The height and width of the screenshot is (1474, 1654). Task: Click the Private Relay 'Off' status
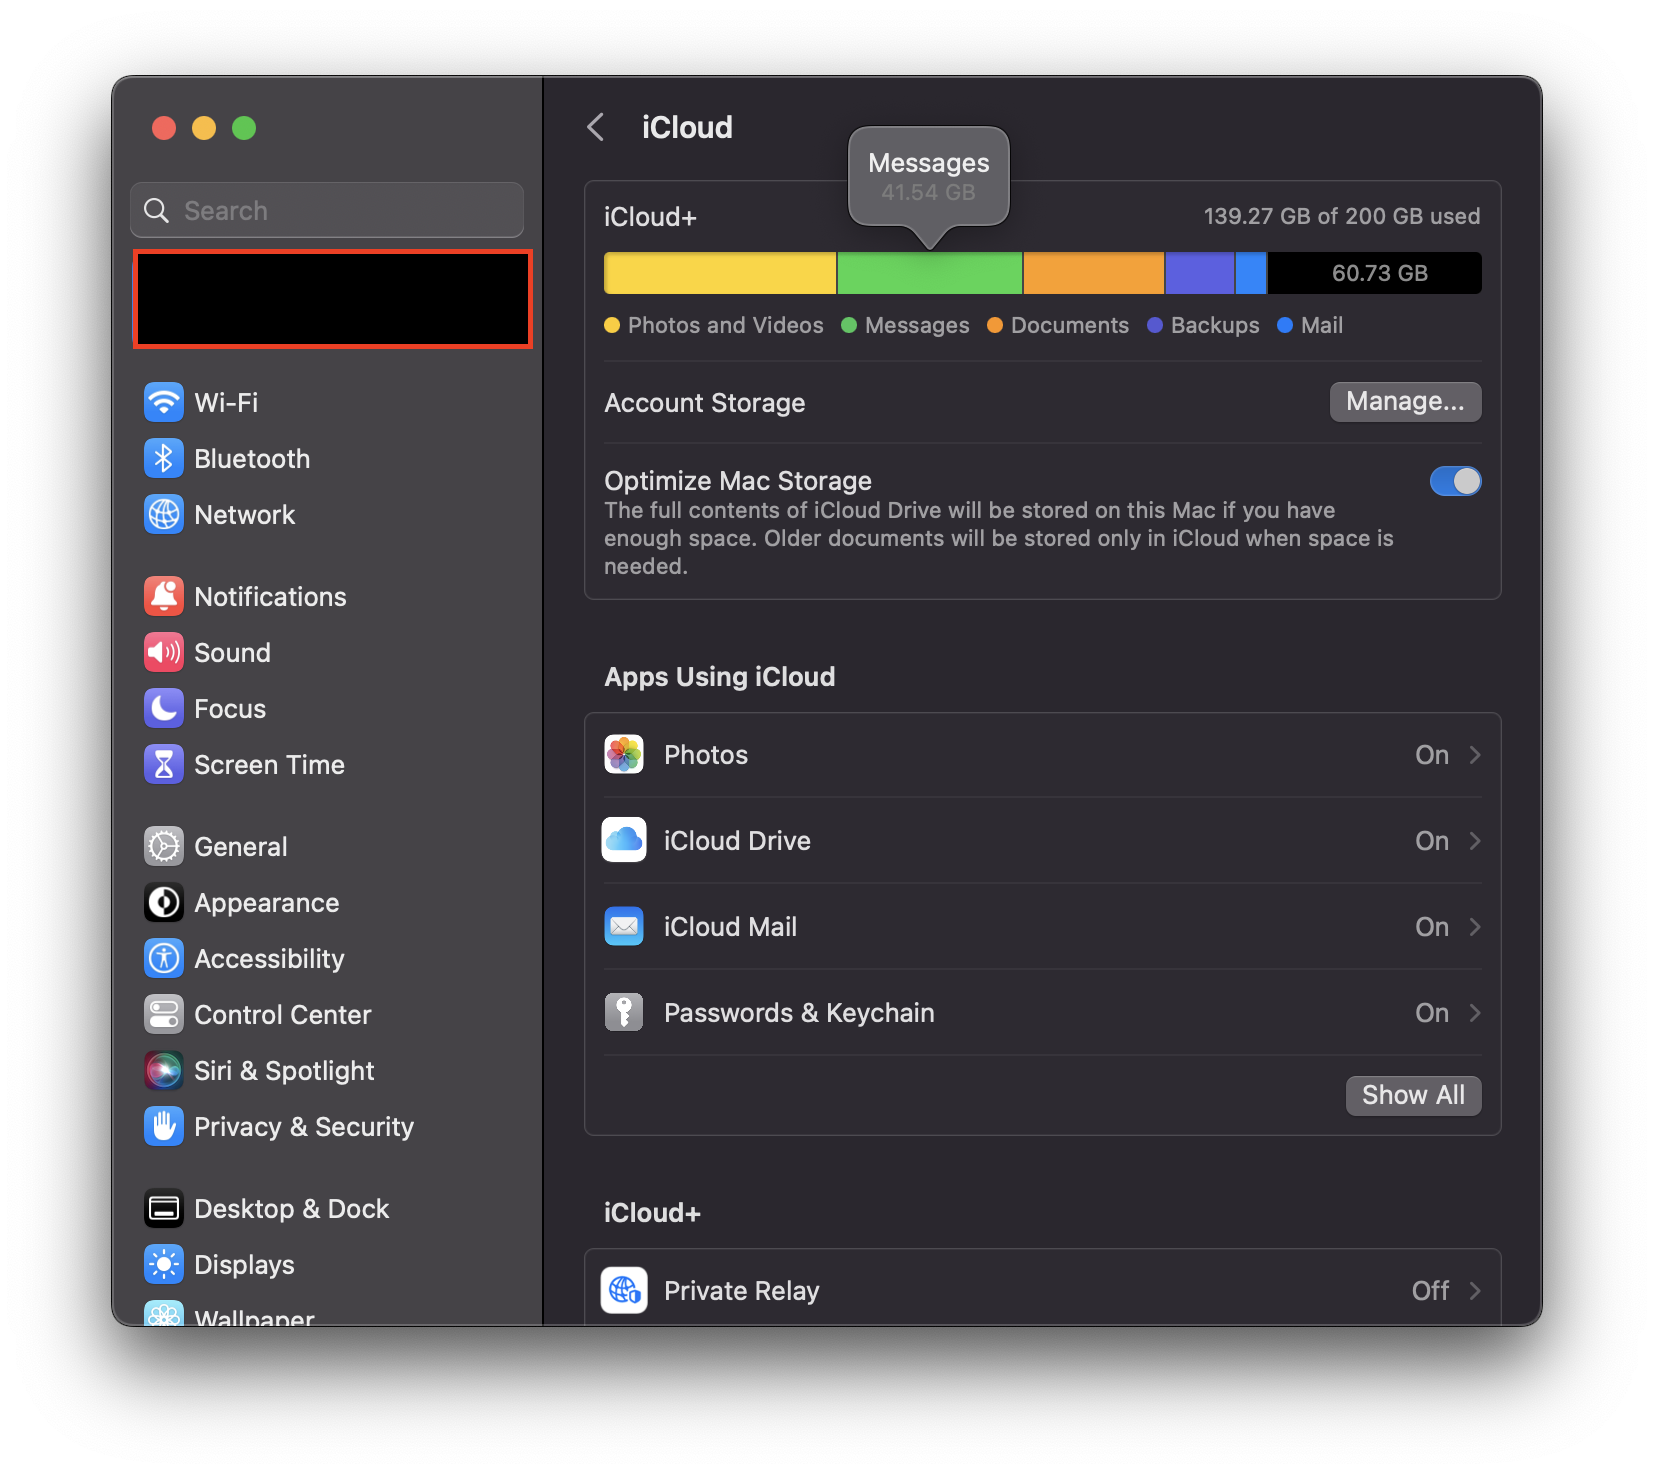pos(1430,1291)
